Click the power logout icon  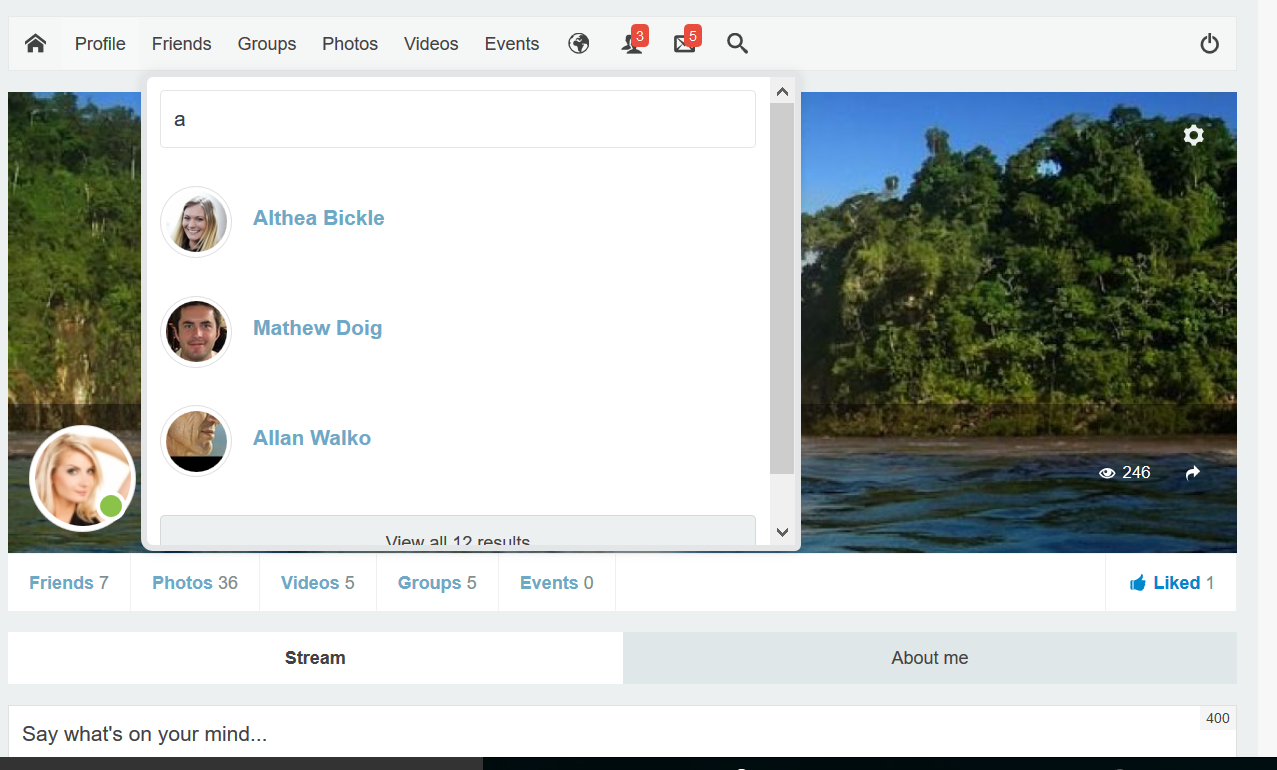[x=1209, y=44]
